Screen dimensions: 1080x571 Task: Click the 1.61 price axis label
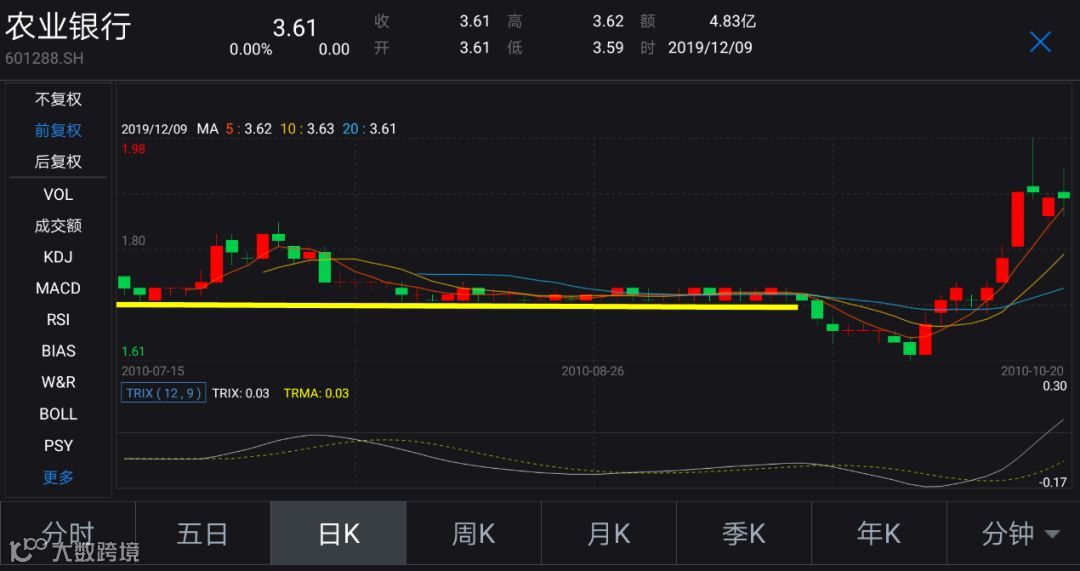tap(134, 351)
